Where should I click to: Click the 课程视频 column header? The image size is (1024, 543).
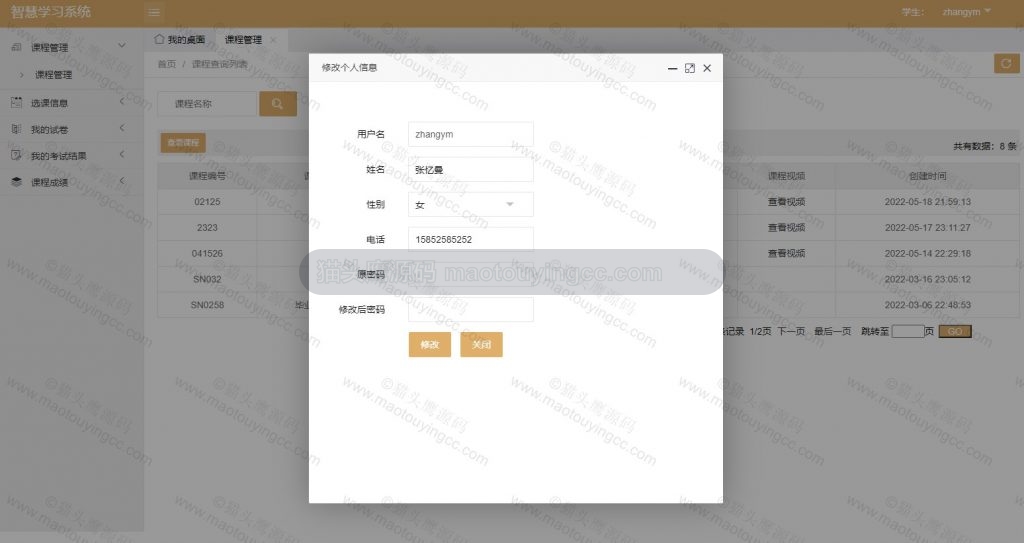[x=786, y=176]
